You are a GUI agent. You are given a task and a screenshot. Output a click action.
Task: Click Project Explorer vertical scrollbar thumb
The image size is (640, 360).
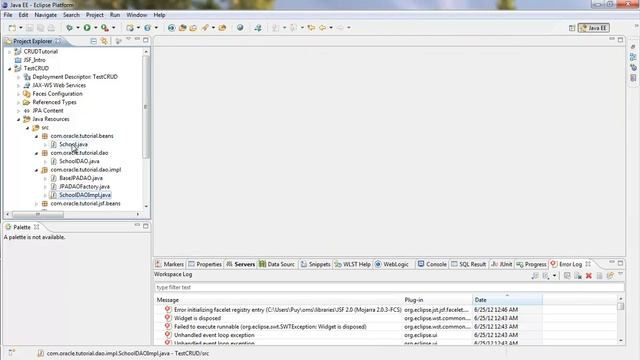click(146, 107)
